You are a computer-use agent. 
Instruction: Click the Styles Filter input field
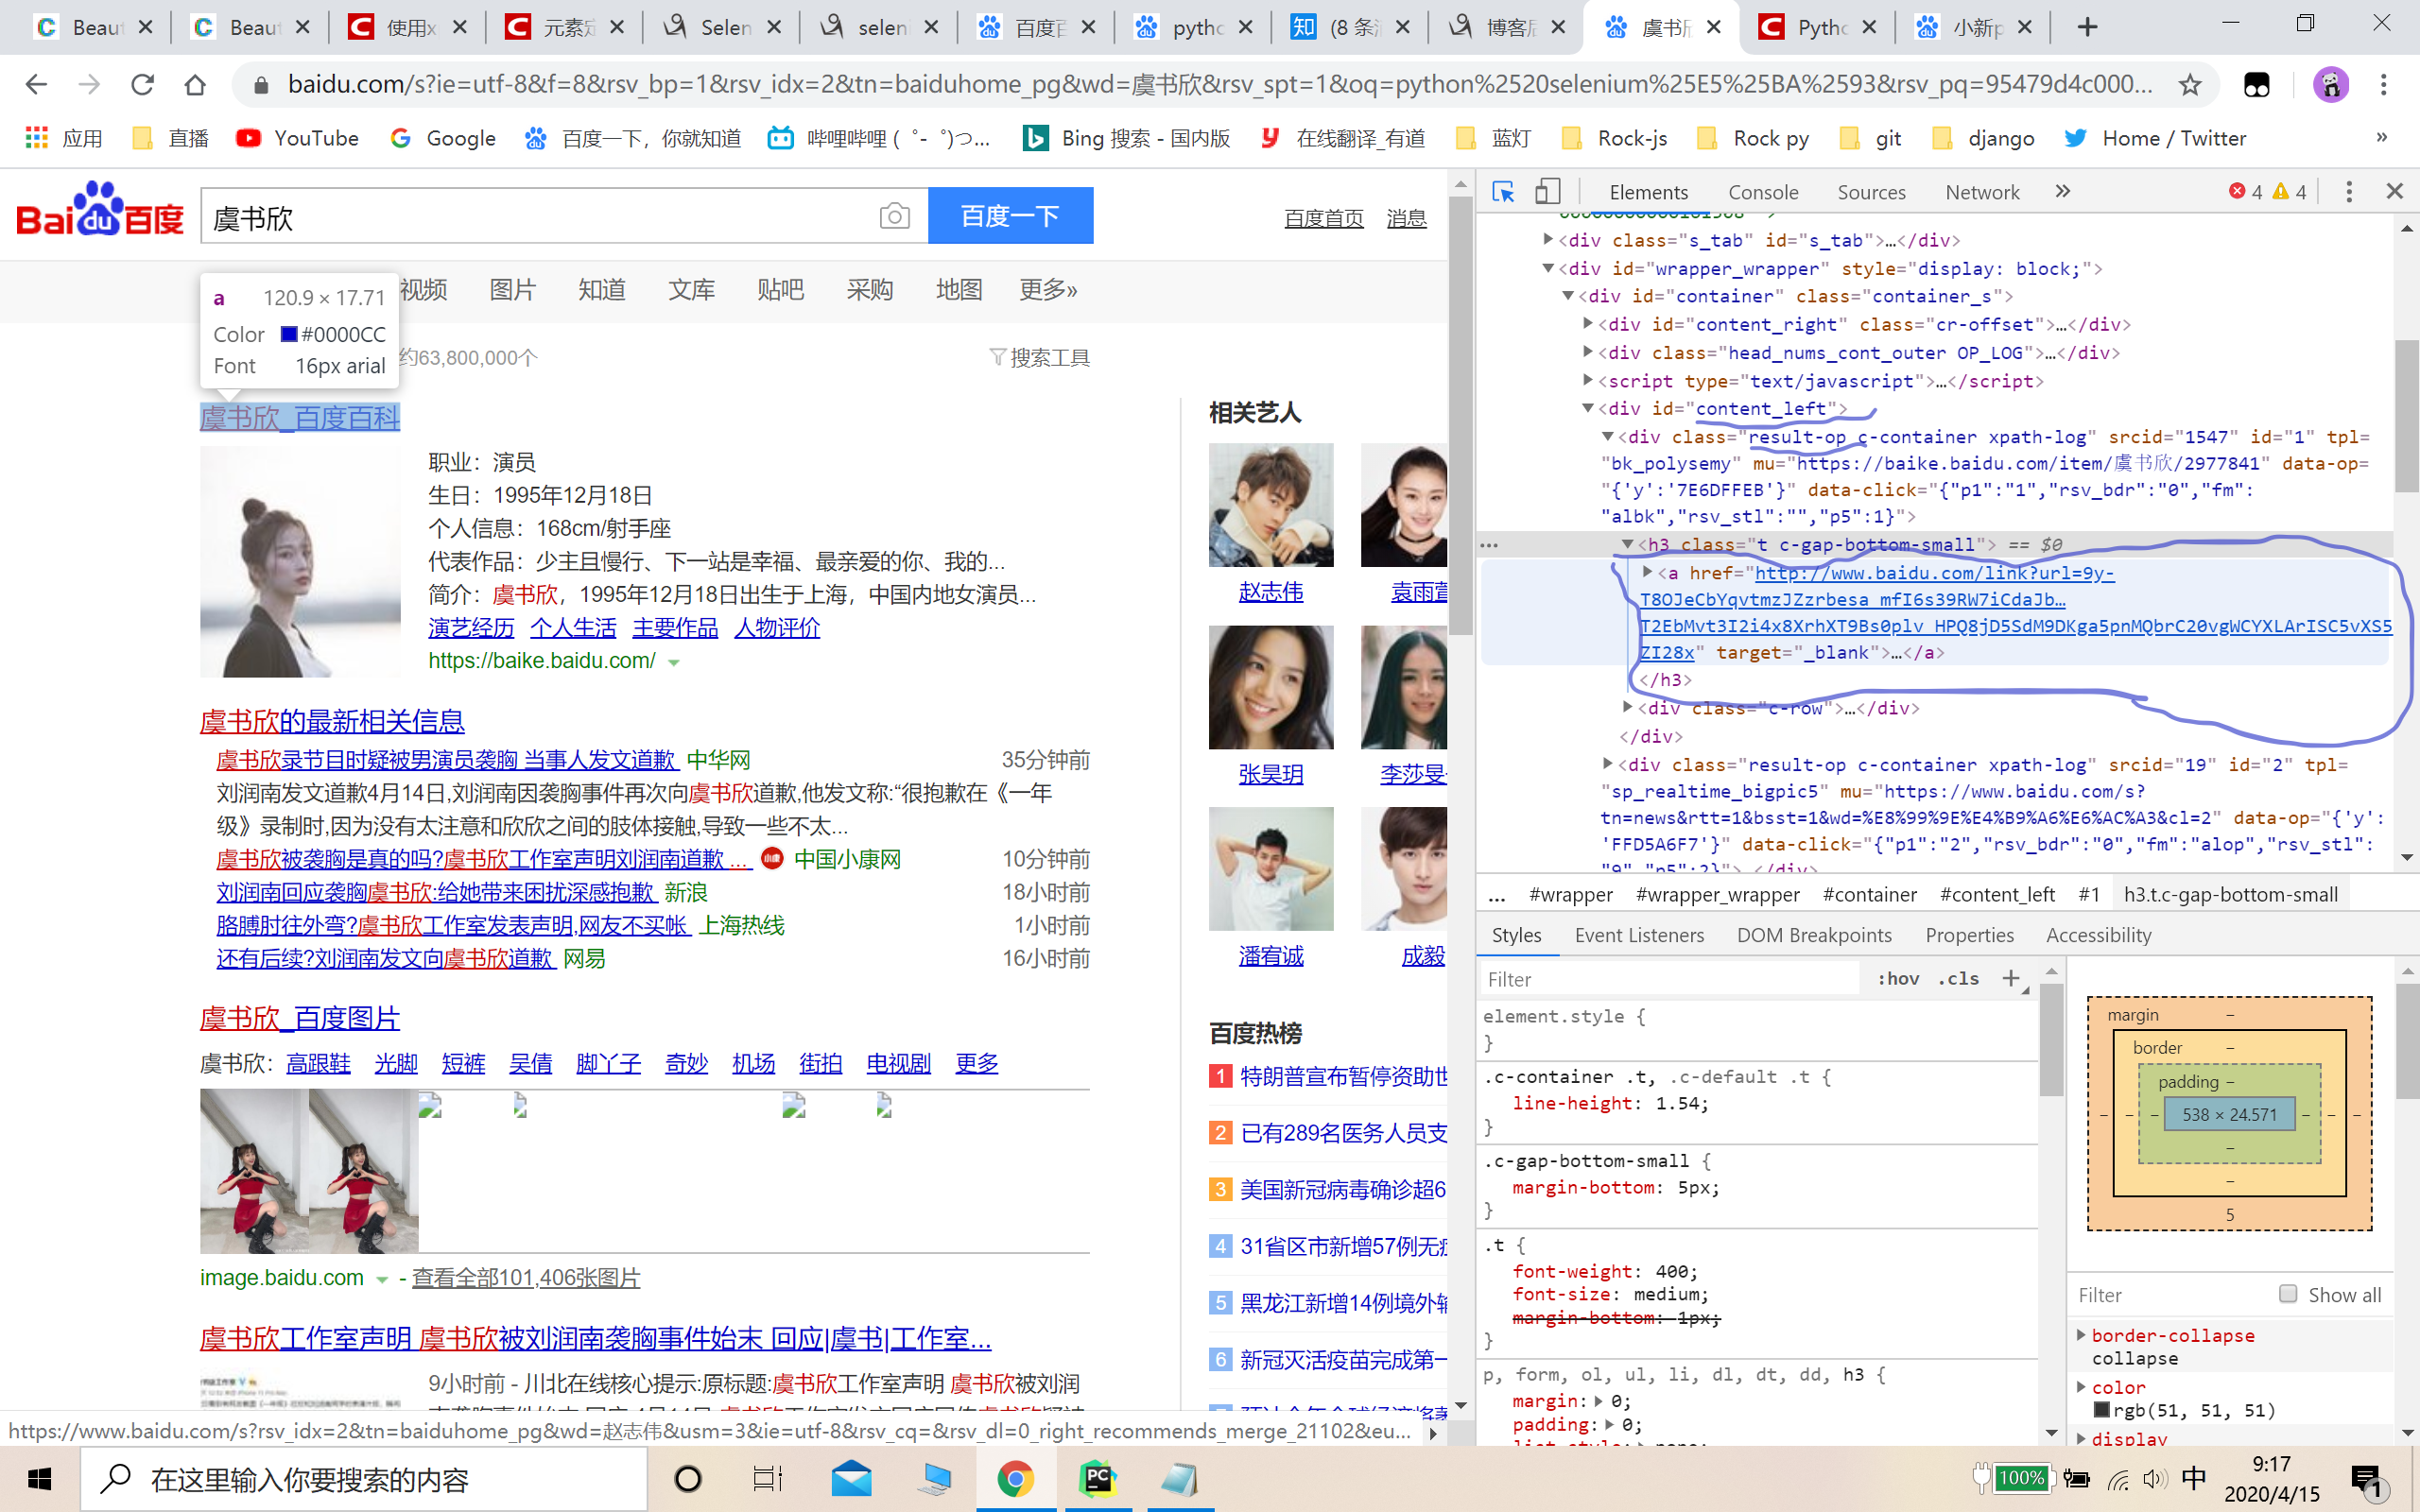(1670, 979)
